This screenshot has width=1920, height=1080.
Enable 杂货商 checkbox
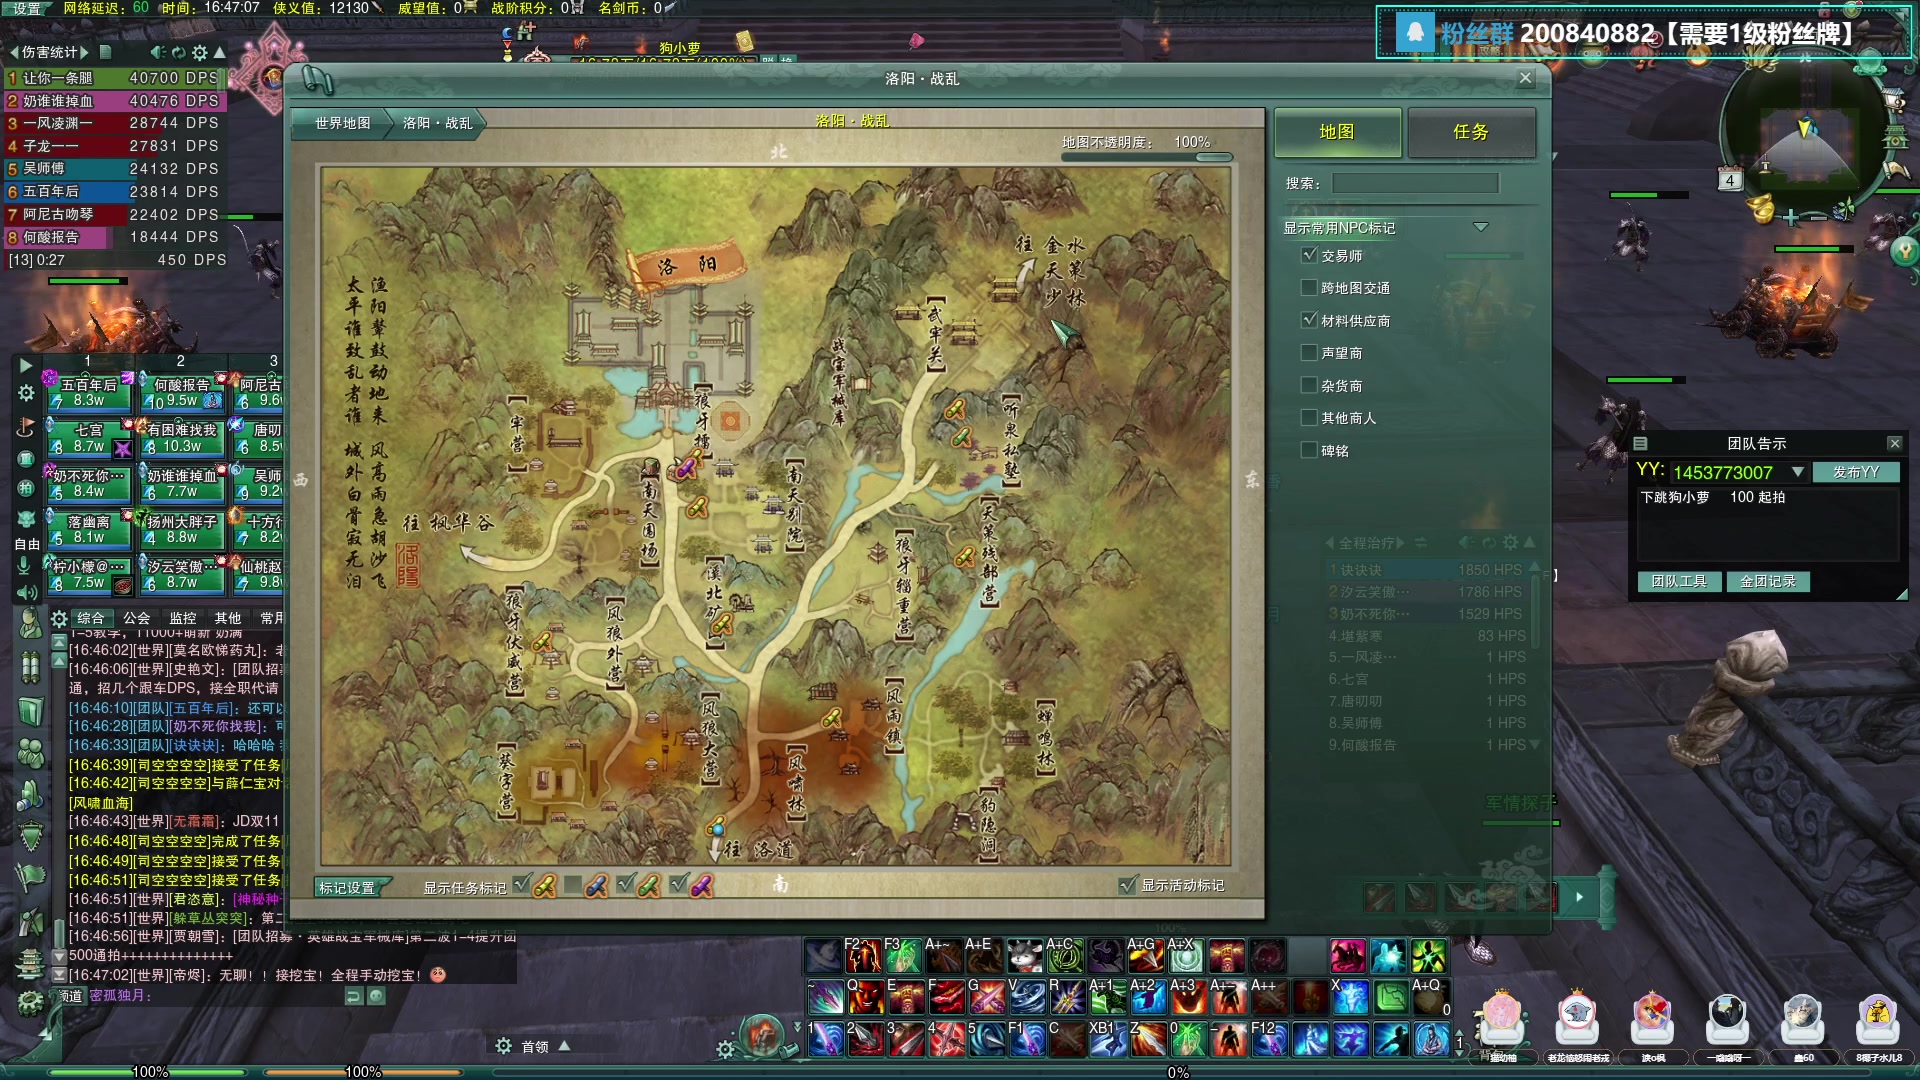tap(1309, 385)
